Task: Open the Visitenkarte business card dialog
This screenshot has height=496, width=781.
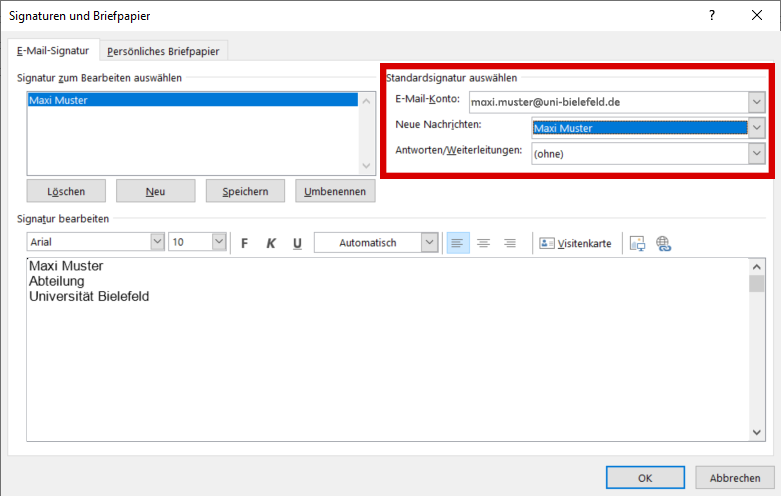Action: (x=575, y=243)
